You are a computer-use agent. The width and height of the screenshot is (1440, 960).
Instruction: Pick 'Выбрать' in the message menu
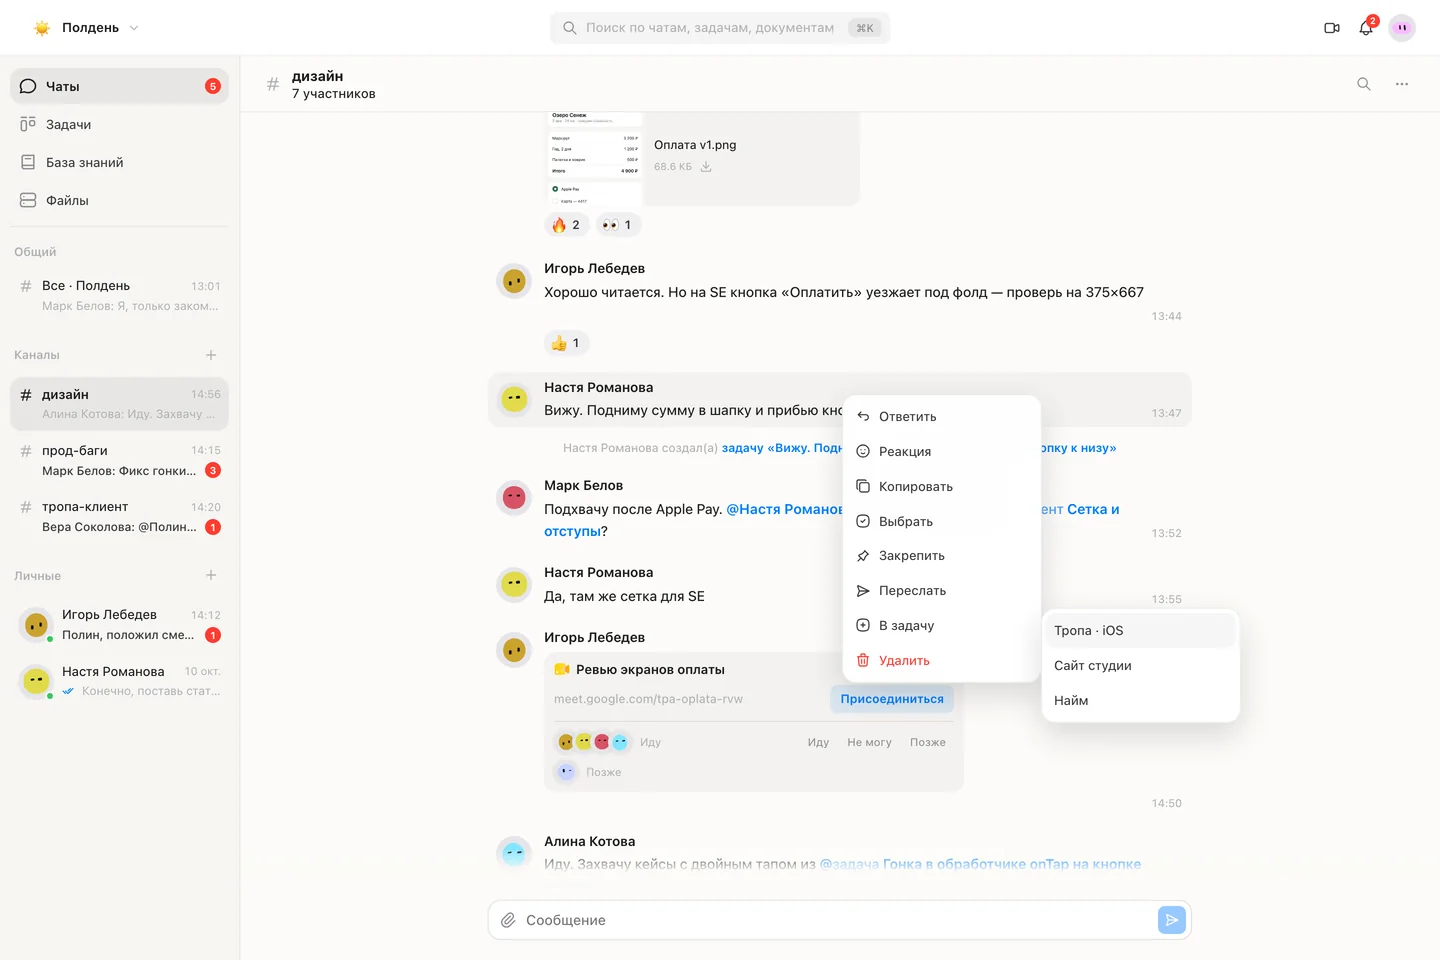point(942,522)
